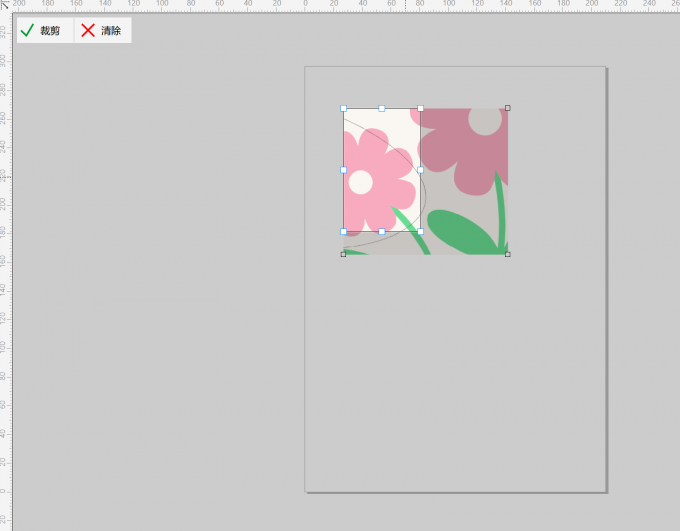Select the top-left crop rectangle handle

click(343, 108)
